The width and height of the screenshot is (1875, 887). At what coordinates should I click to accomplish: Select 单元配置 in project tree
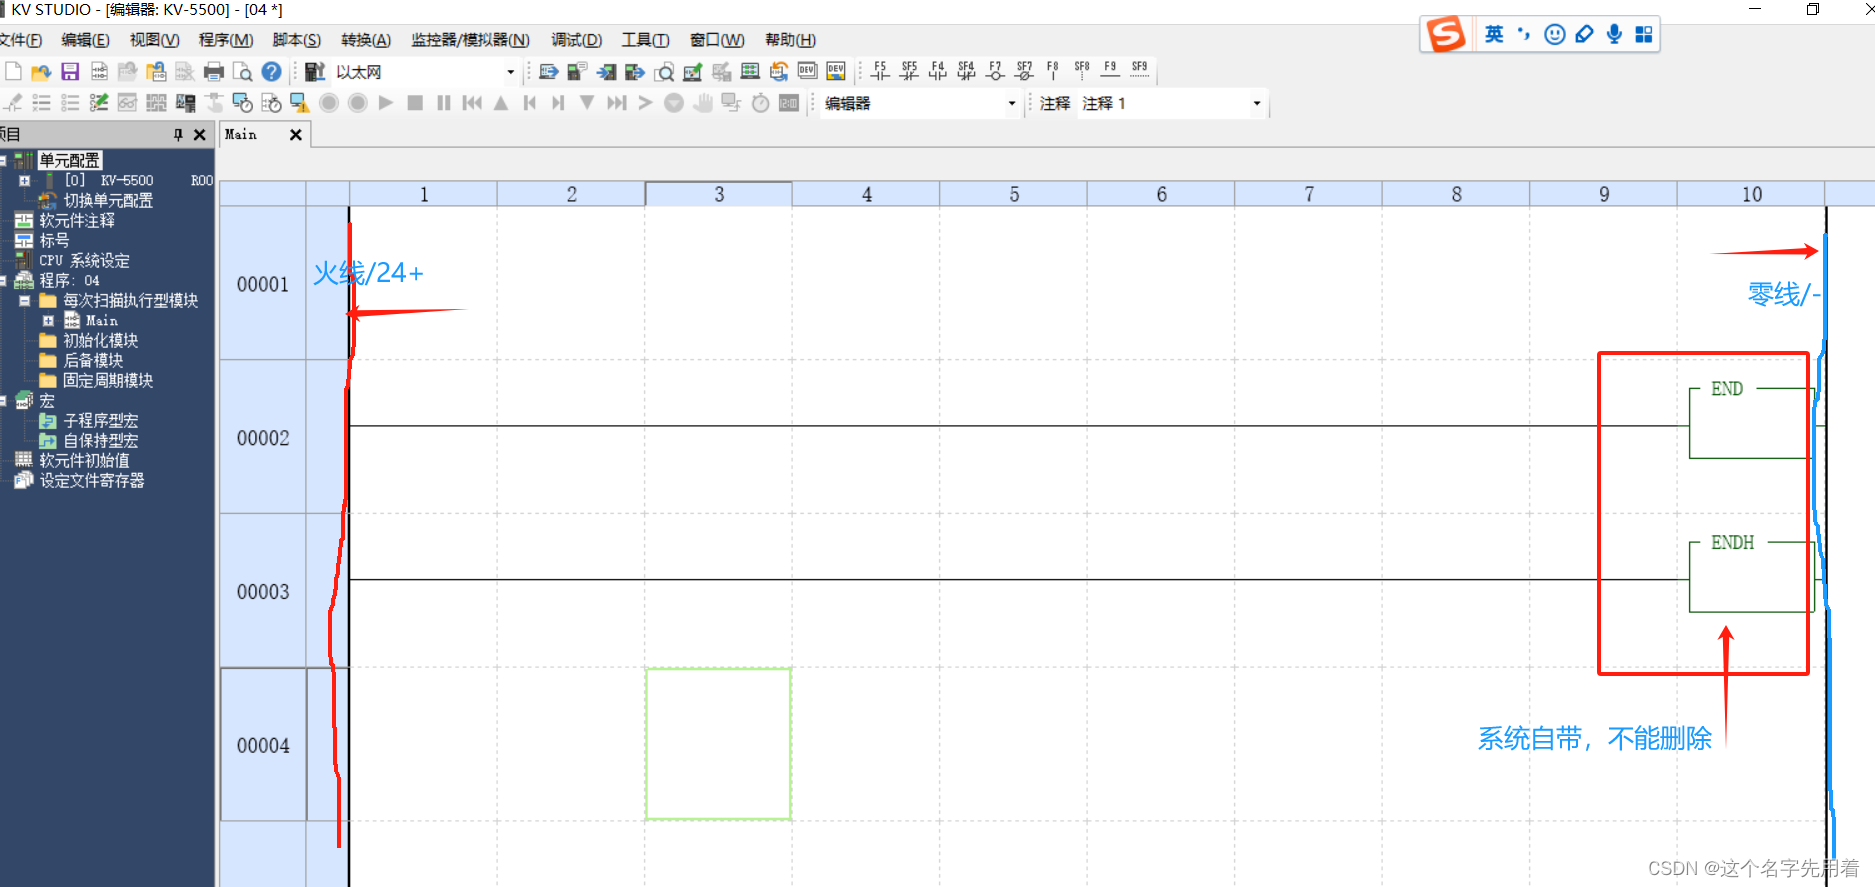pos(69,160)
